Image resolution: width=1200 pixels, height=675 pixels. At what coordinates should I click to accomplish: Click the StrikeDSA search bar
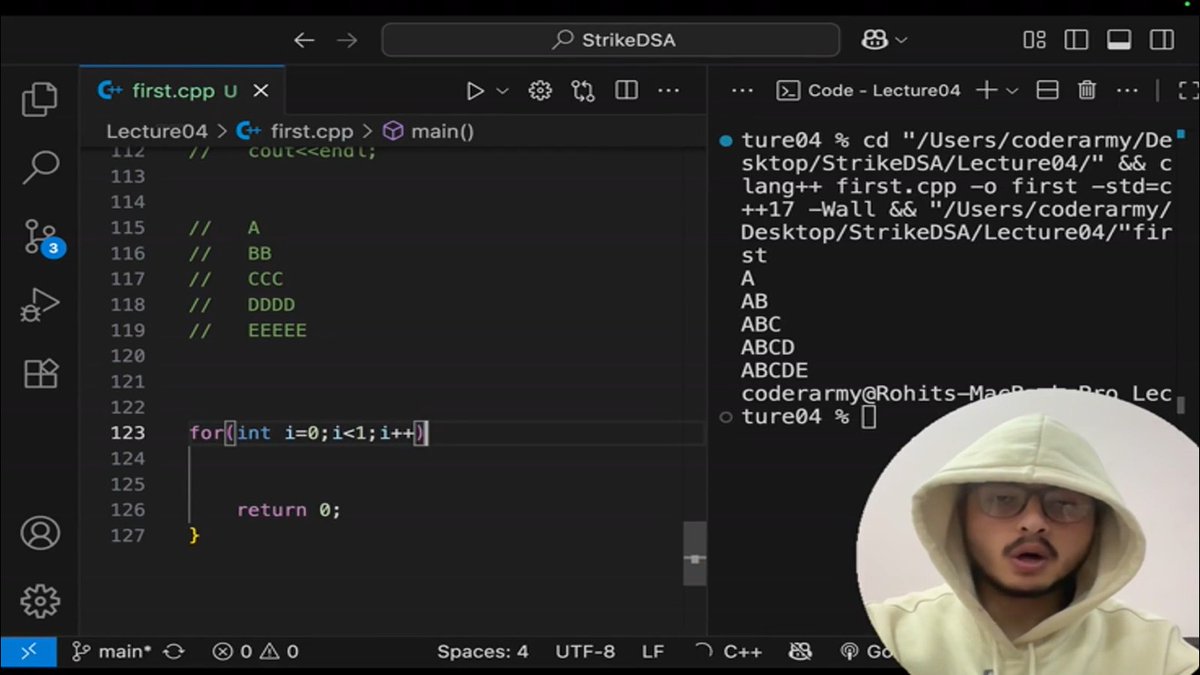610,39
